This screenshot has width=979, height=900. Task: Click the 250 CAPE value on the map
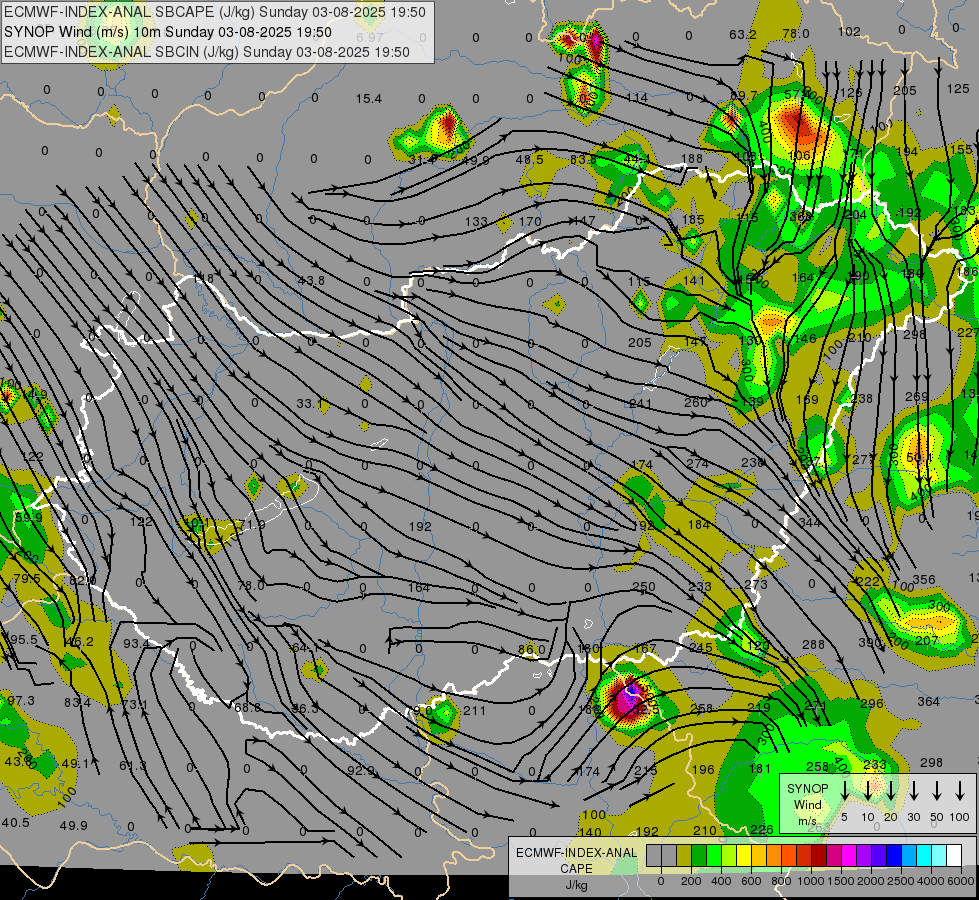[x=644, y=586]
